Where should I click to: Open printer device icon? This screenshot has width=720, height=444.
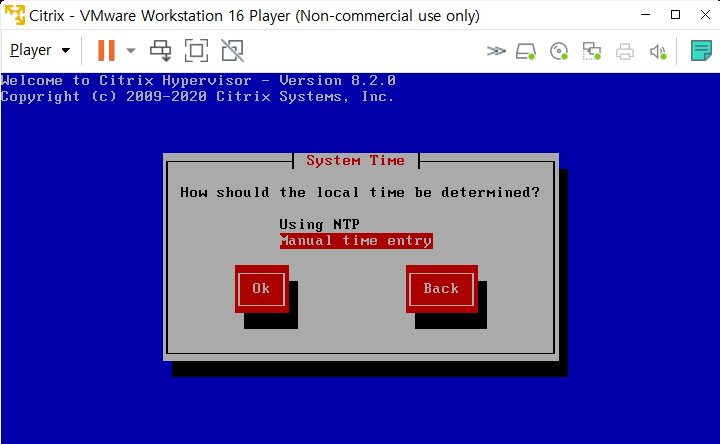(624, 51)
